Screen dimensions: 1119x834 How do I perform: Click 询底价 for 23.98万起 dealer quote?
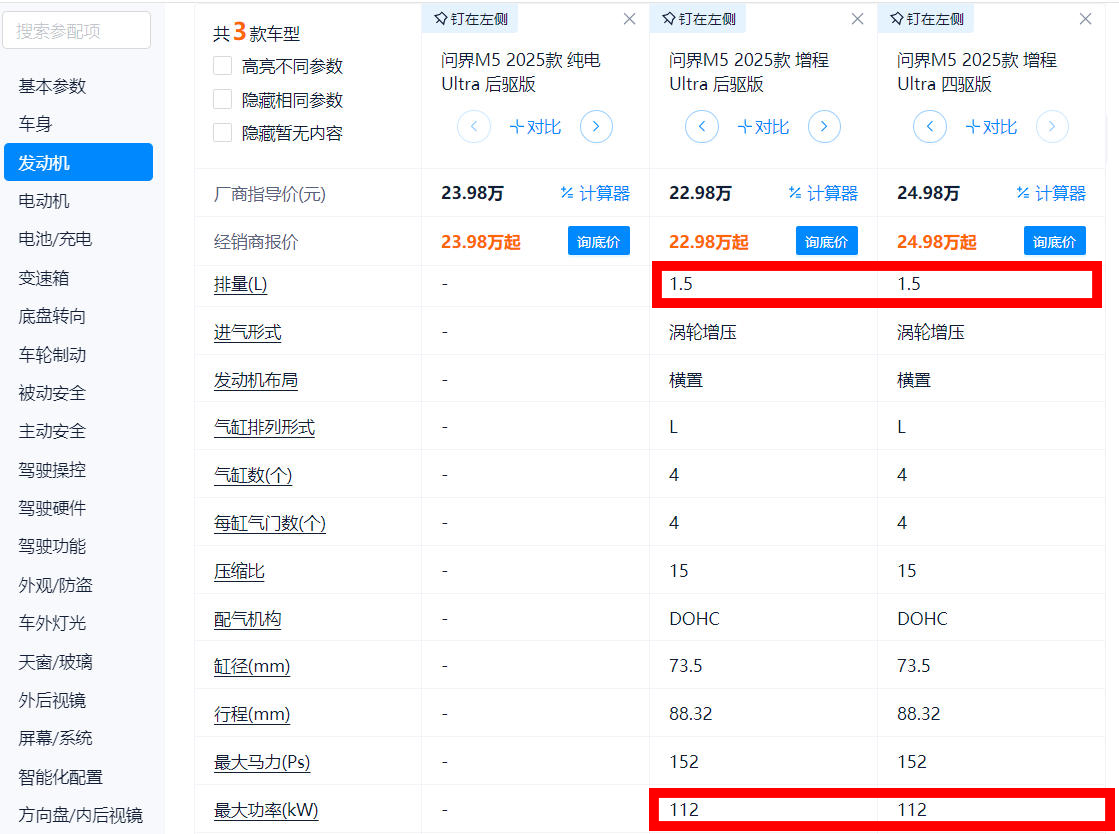(x=599, y=241)
